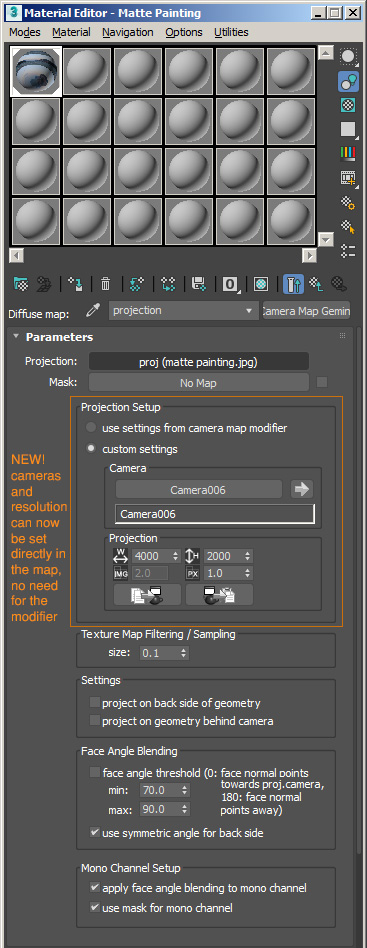Click sample slots vertical scrollbar up arrow
The width and height of the screenshot is (367, 948).
coord(326,53)
